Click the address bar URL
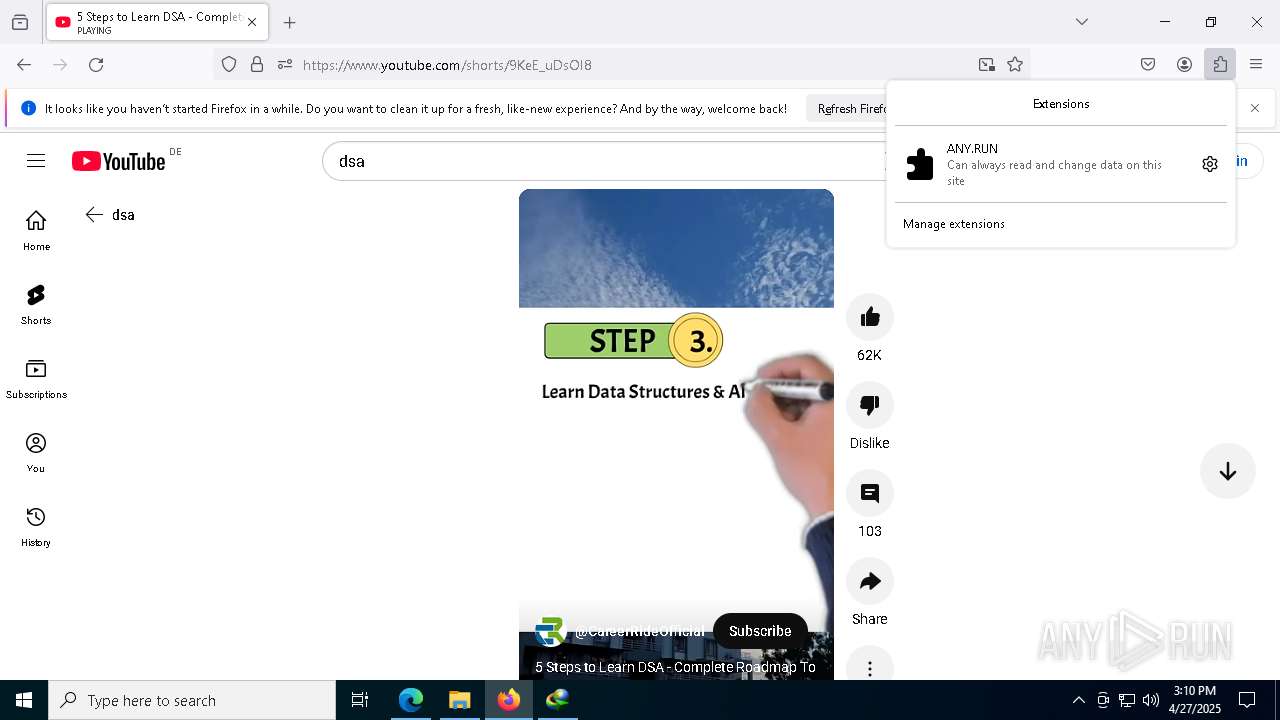 click(447, 65)
